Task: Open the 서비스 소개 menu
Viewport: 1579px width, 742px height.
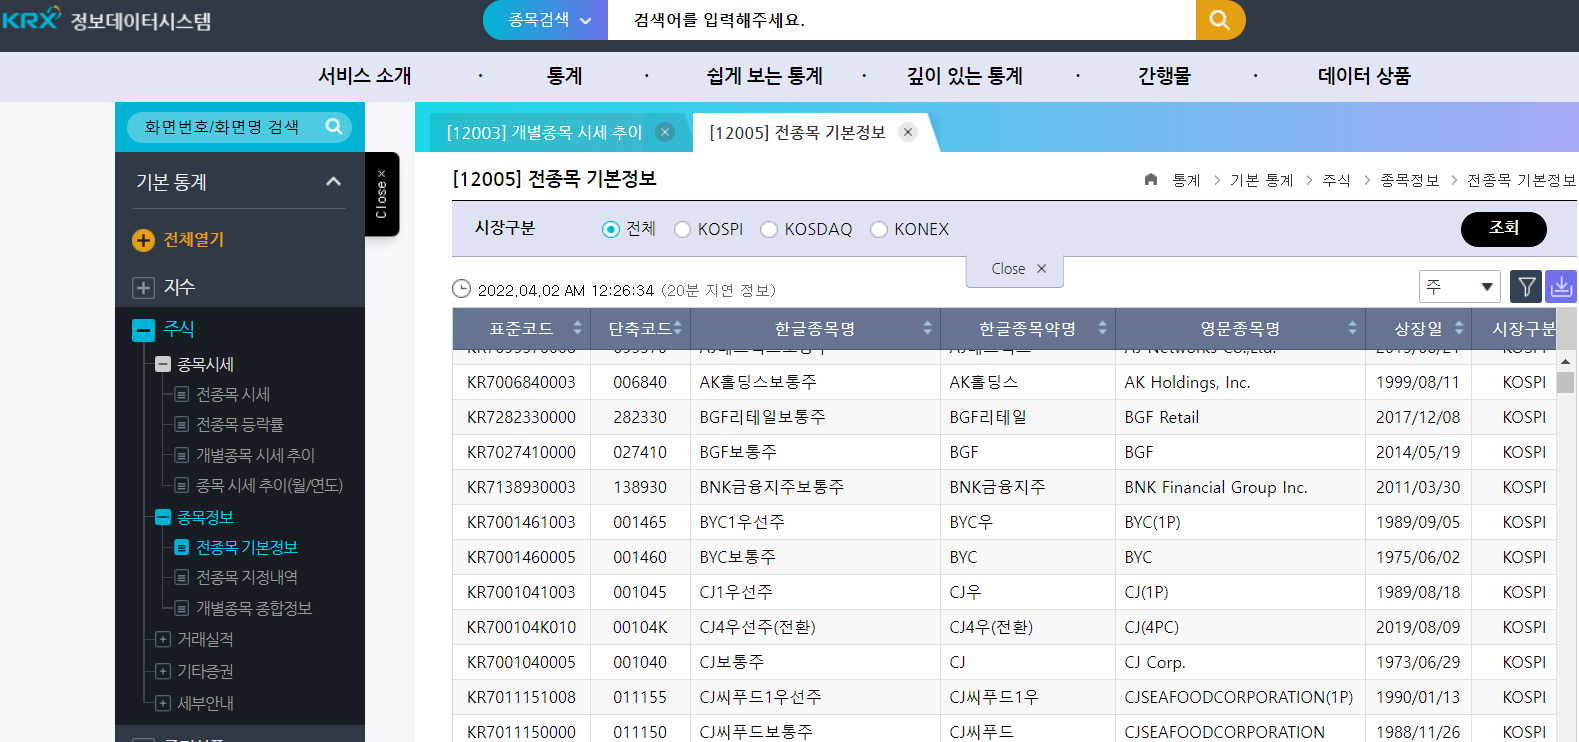Action: point(365,76)
